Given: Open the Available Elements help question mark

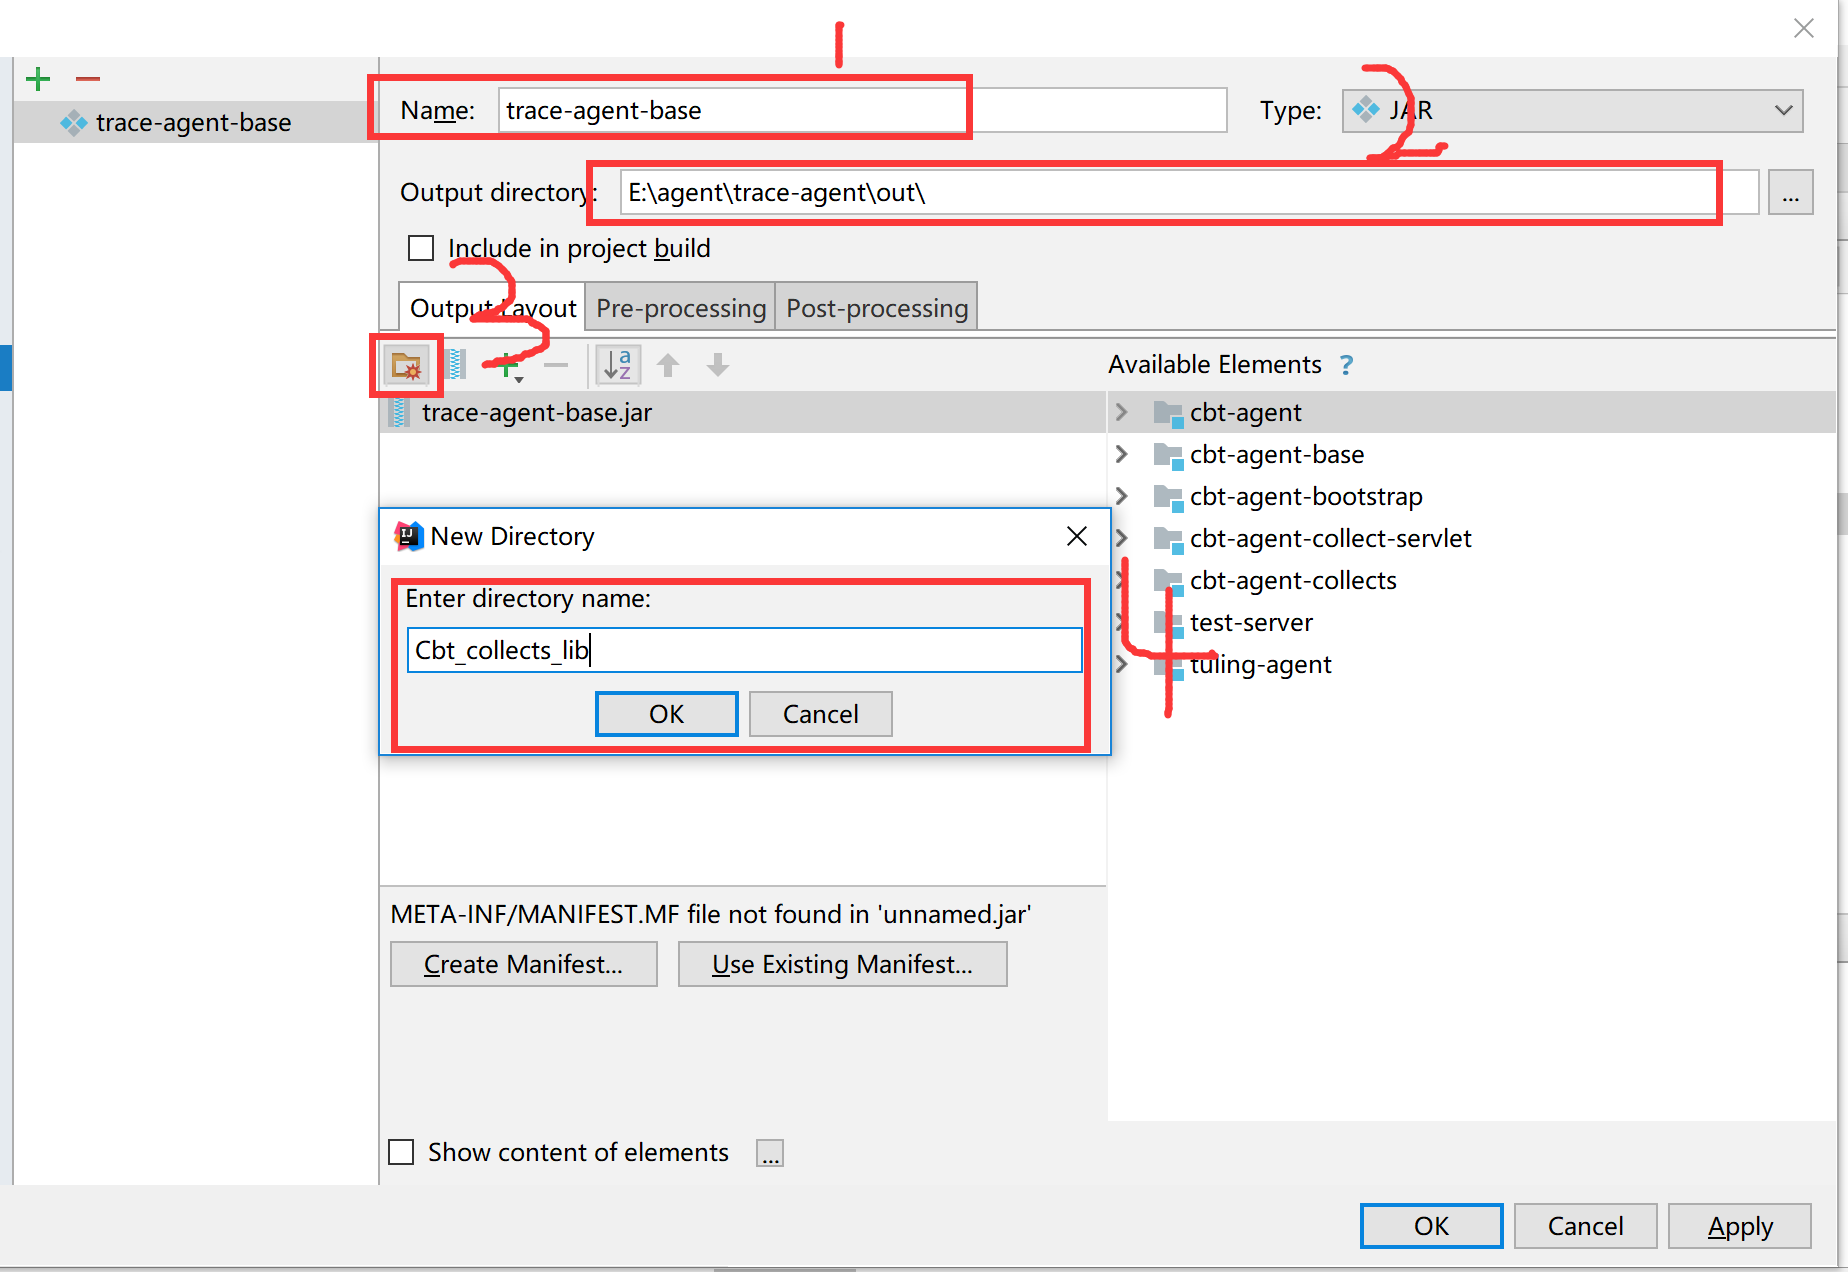Looking at the screenshot, I should (1346, 365).
